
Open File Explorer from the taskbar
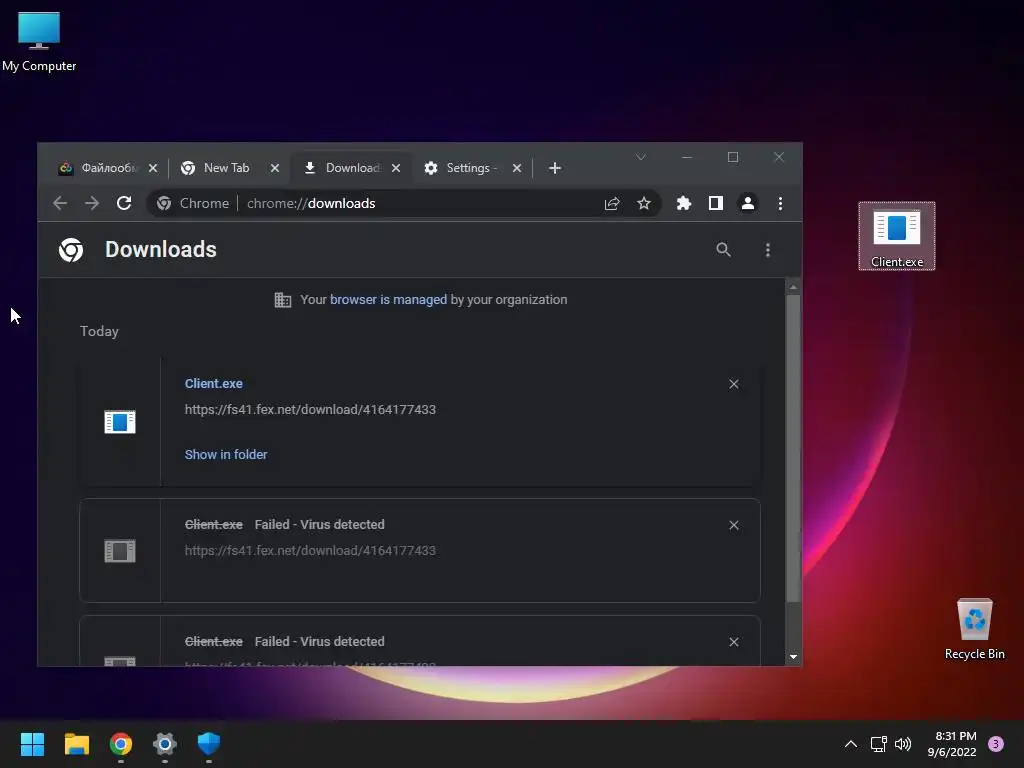(76, 744)
